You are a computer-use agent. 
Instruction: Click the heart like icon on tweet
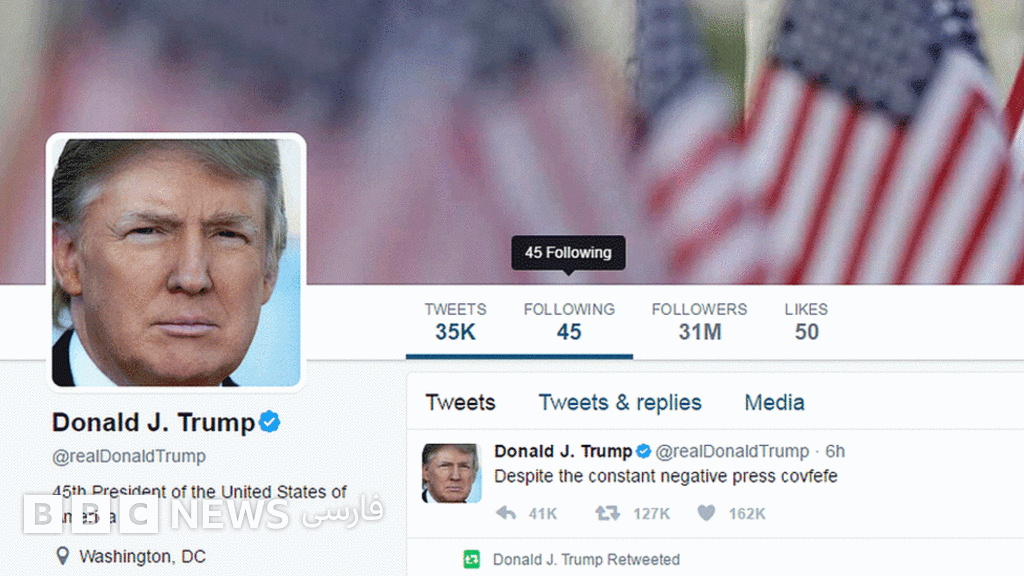pos(706,513)
